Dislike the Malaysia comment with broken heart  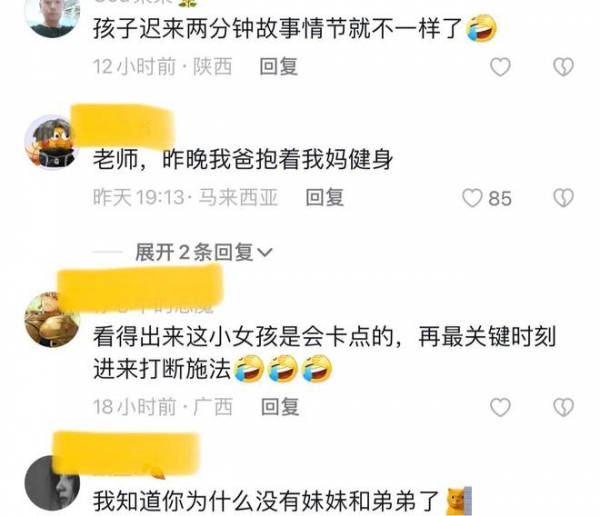coord(564,198)
